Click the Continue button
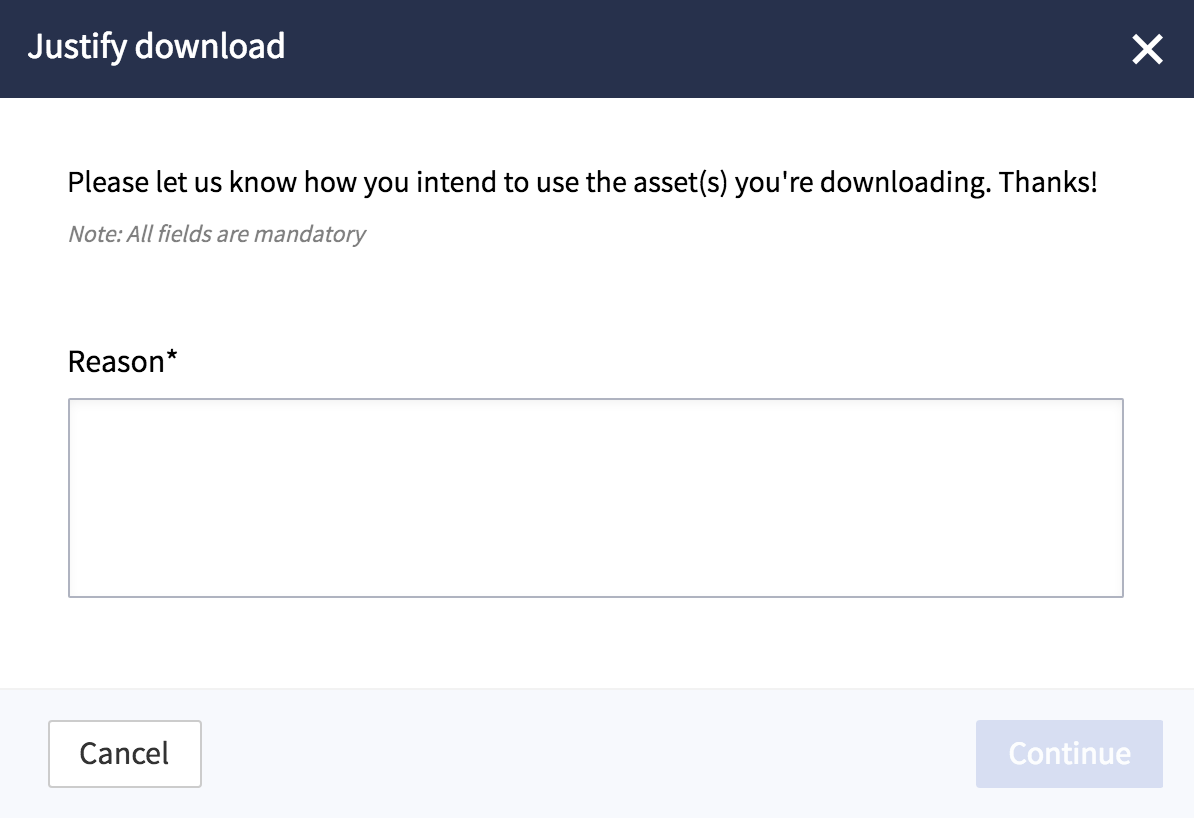The image size is (1194, 818). pyautogui.click(x=1069, y=753)
